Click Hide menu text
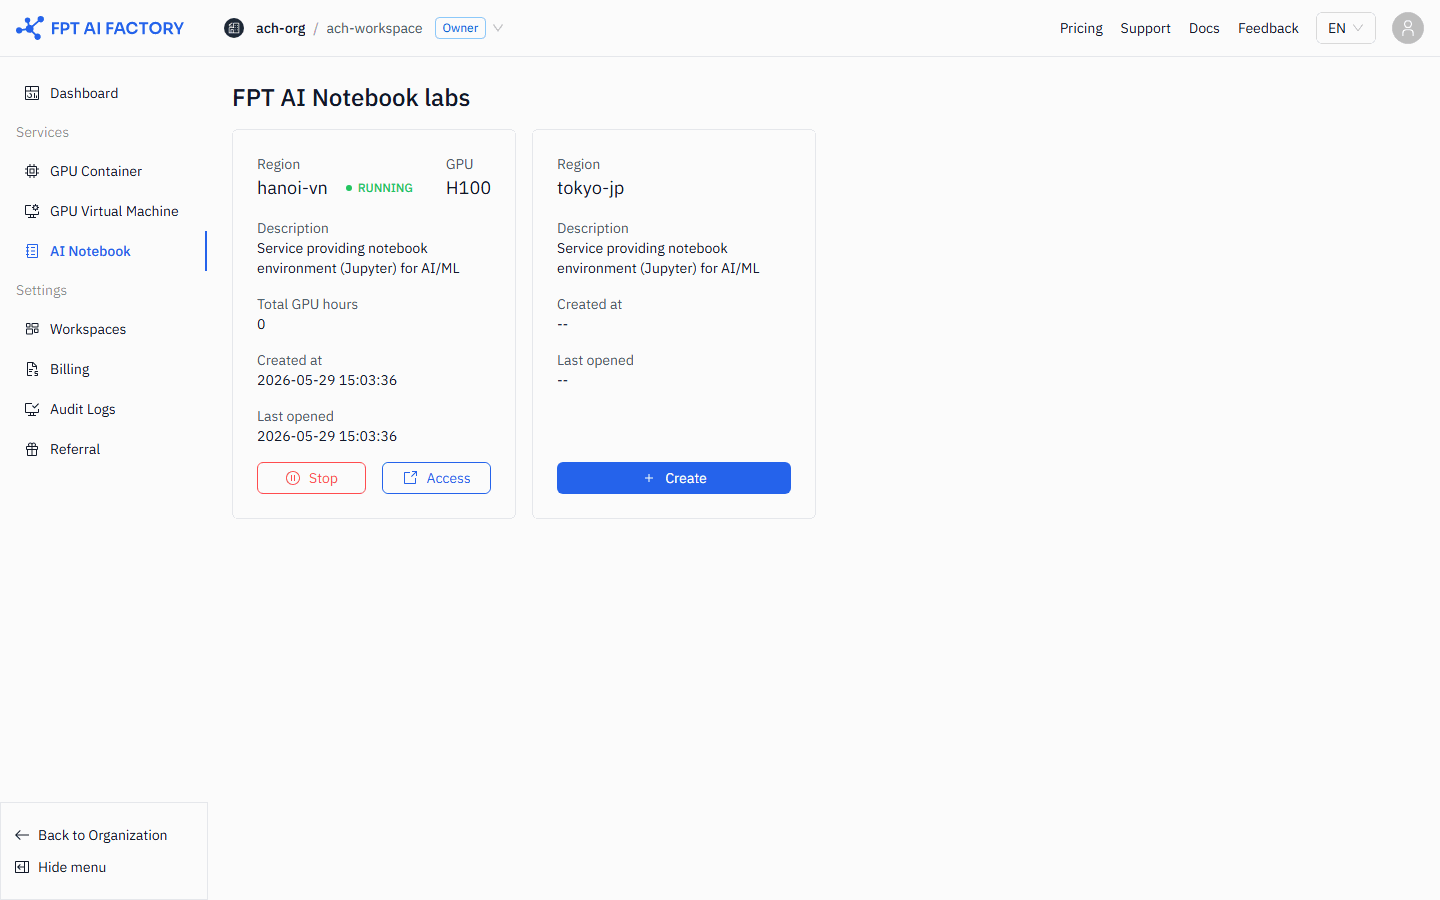This screenshot has width=1440, height=900. pyautogui.click(x=72, y=867)
